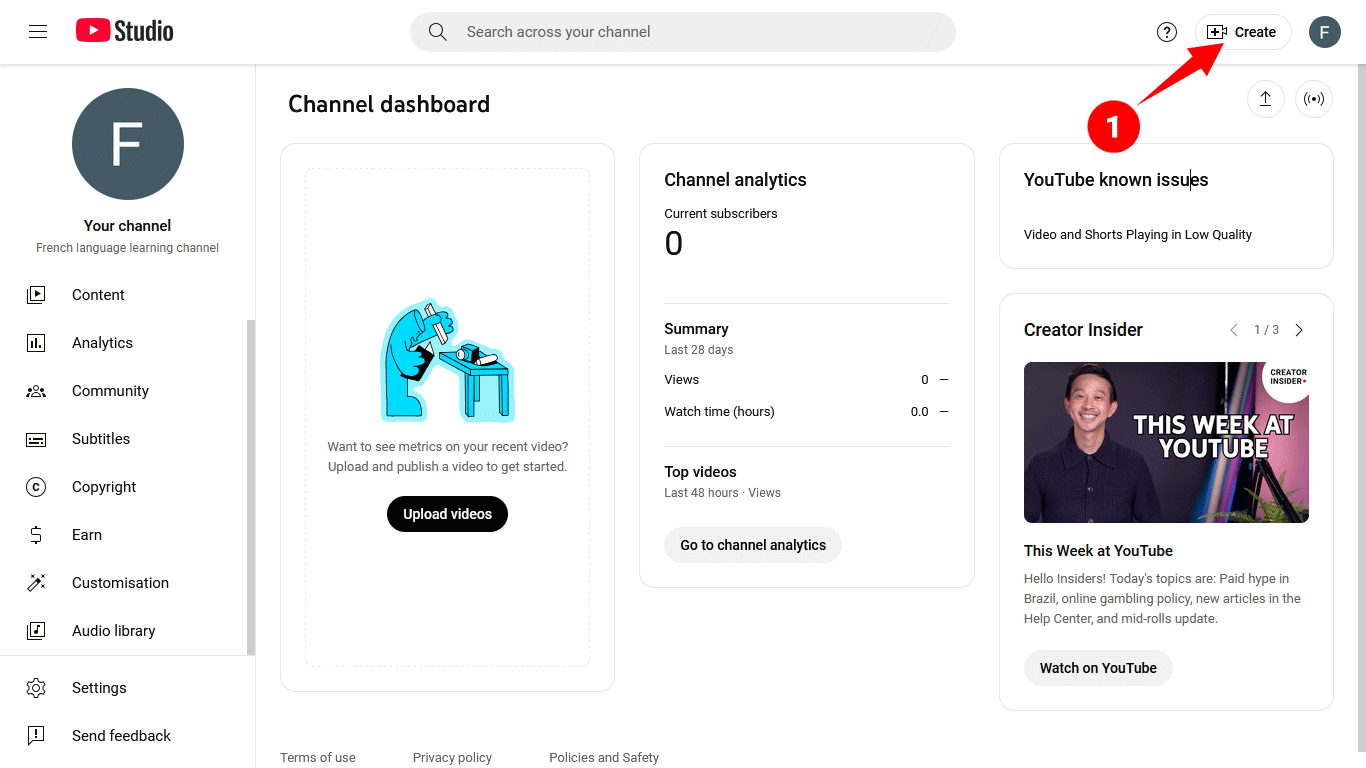Click the sidebar vertical scrollbar

point(251,487)
